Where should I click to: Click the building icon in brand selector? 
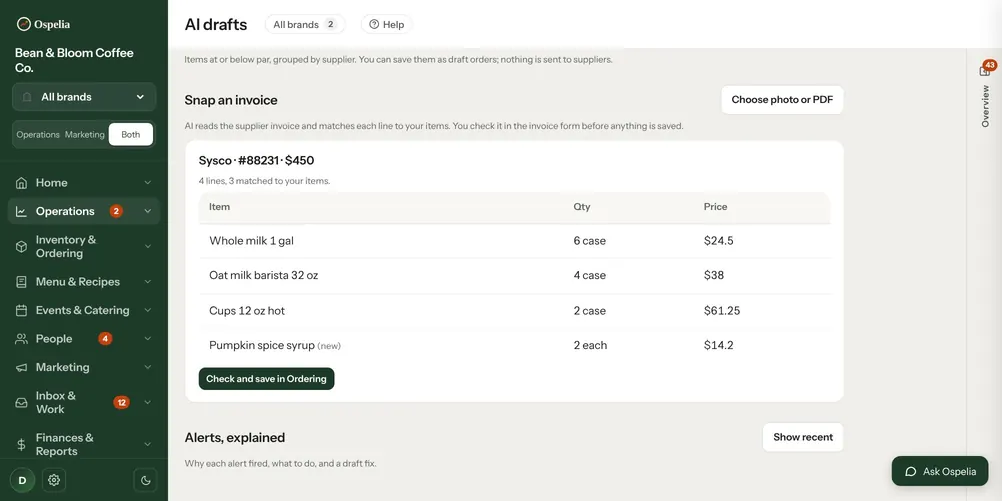pos(27,97)
